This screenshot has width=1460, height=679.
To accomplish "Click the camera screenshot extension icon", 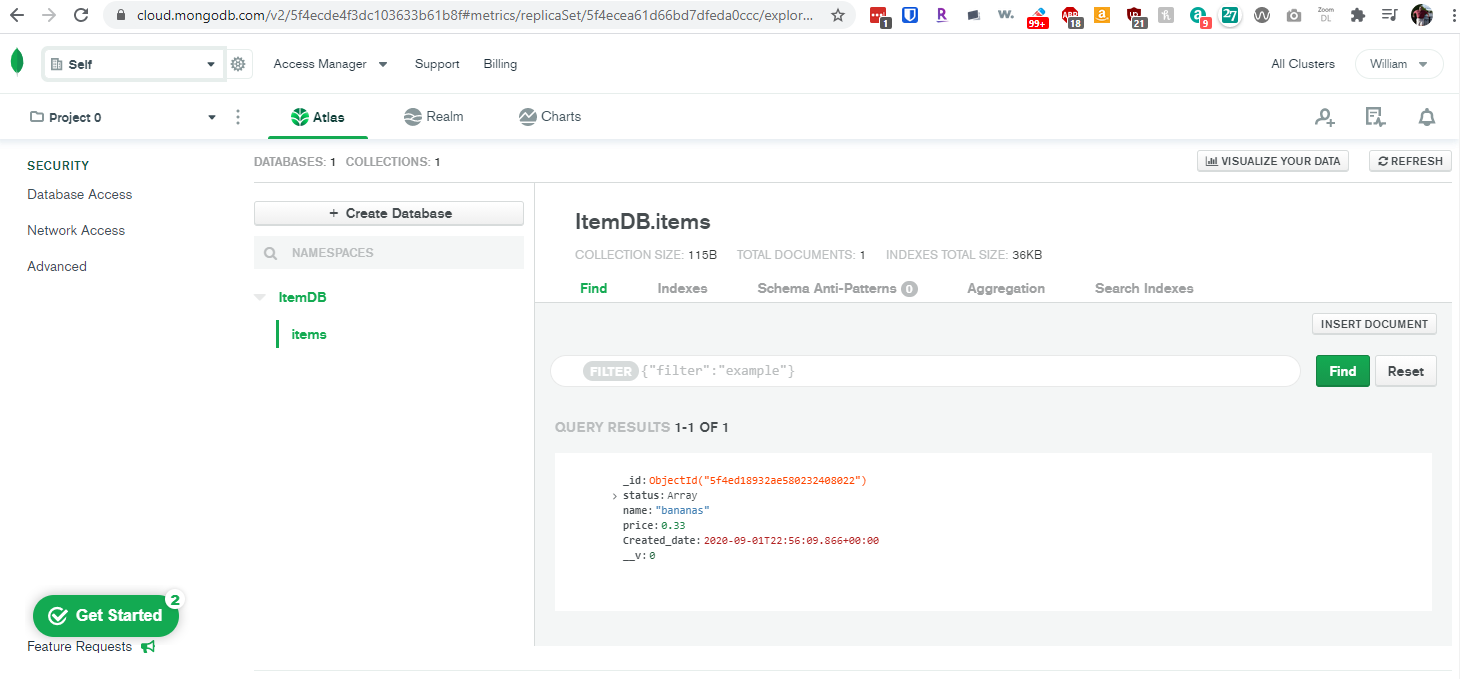I will pyautogui.click(x=1294, y=15).
